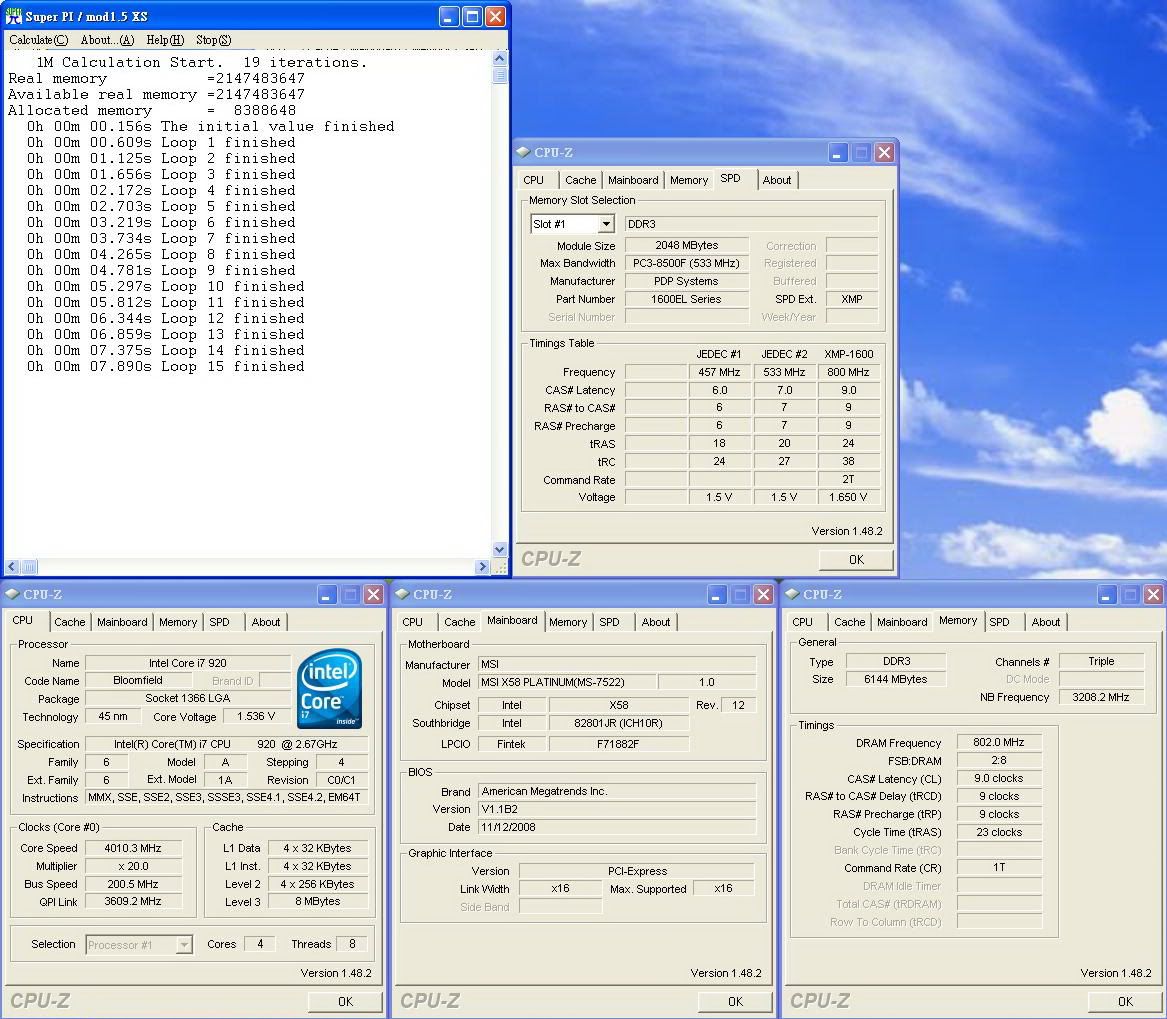Viewport: 1167px width, 1019px height.
Task: Select SPD tab in Mainboard CPU-Z window
Action: tap(610, 622)
